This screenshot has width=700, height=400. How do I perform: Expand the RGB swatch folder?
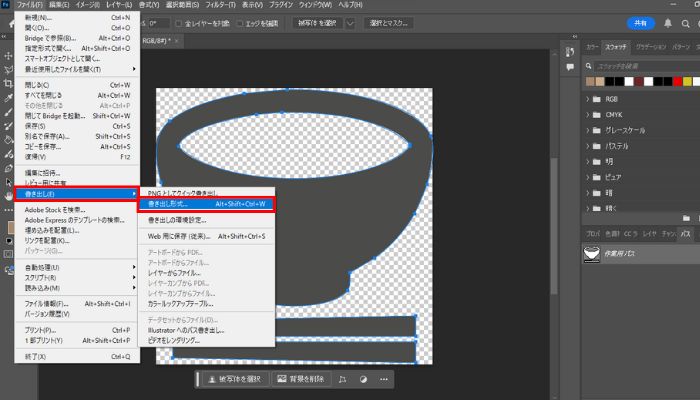pyautogui.click(x=588, y=99)
